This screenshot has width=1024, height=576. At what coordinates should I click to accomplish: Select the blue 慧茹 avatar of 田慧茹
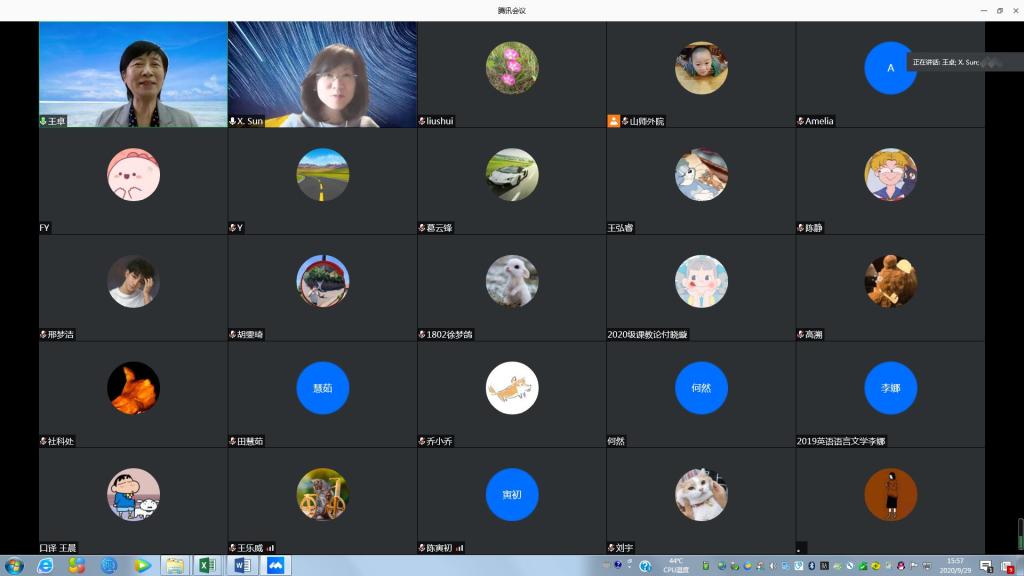click(x=322, y=388)
